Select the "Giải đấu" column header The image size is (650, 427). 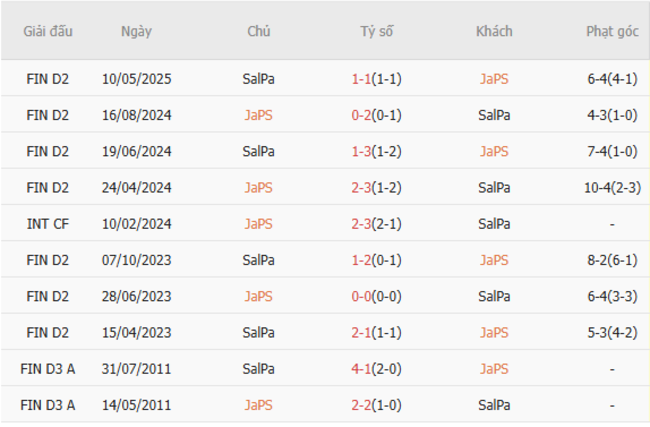pos(48,31)
